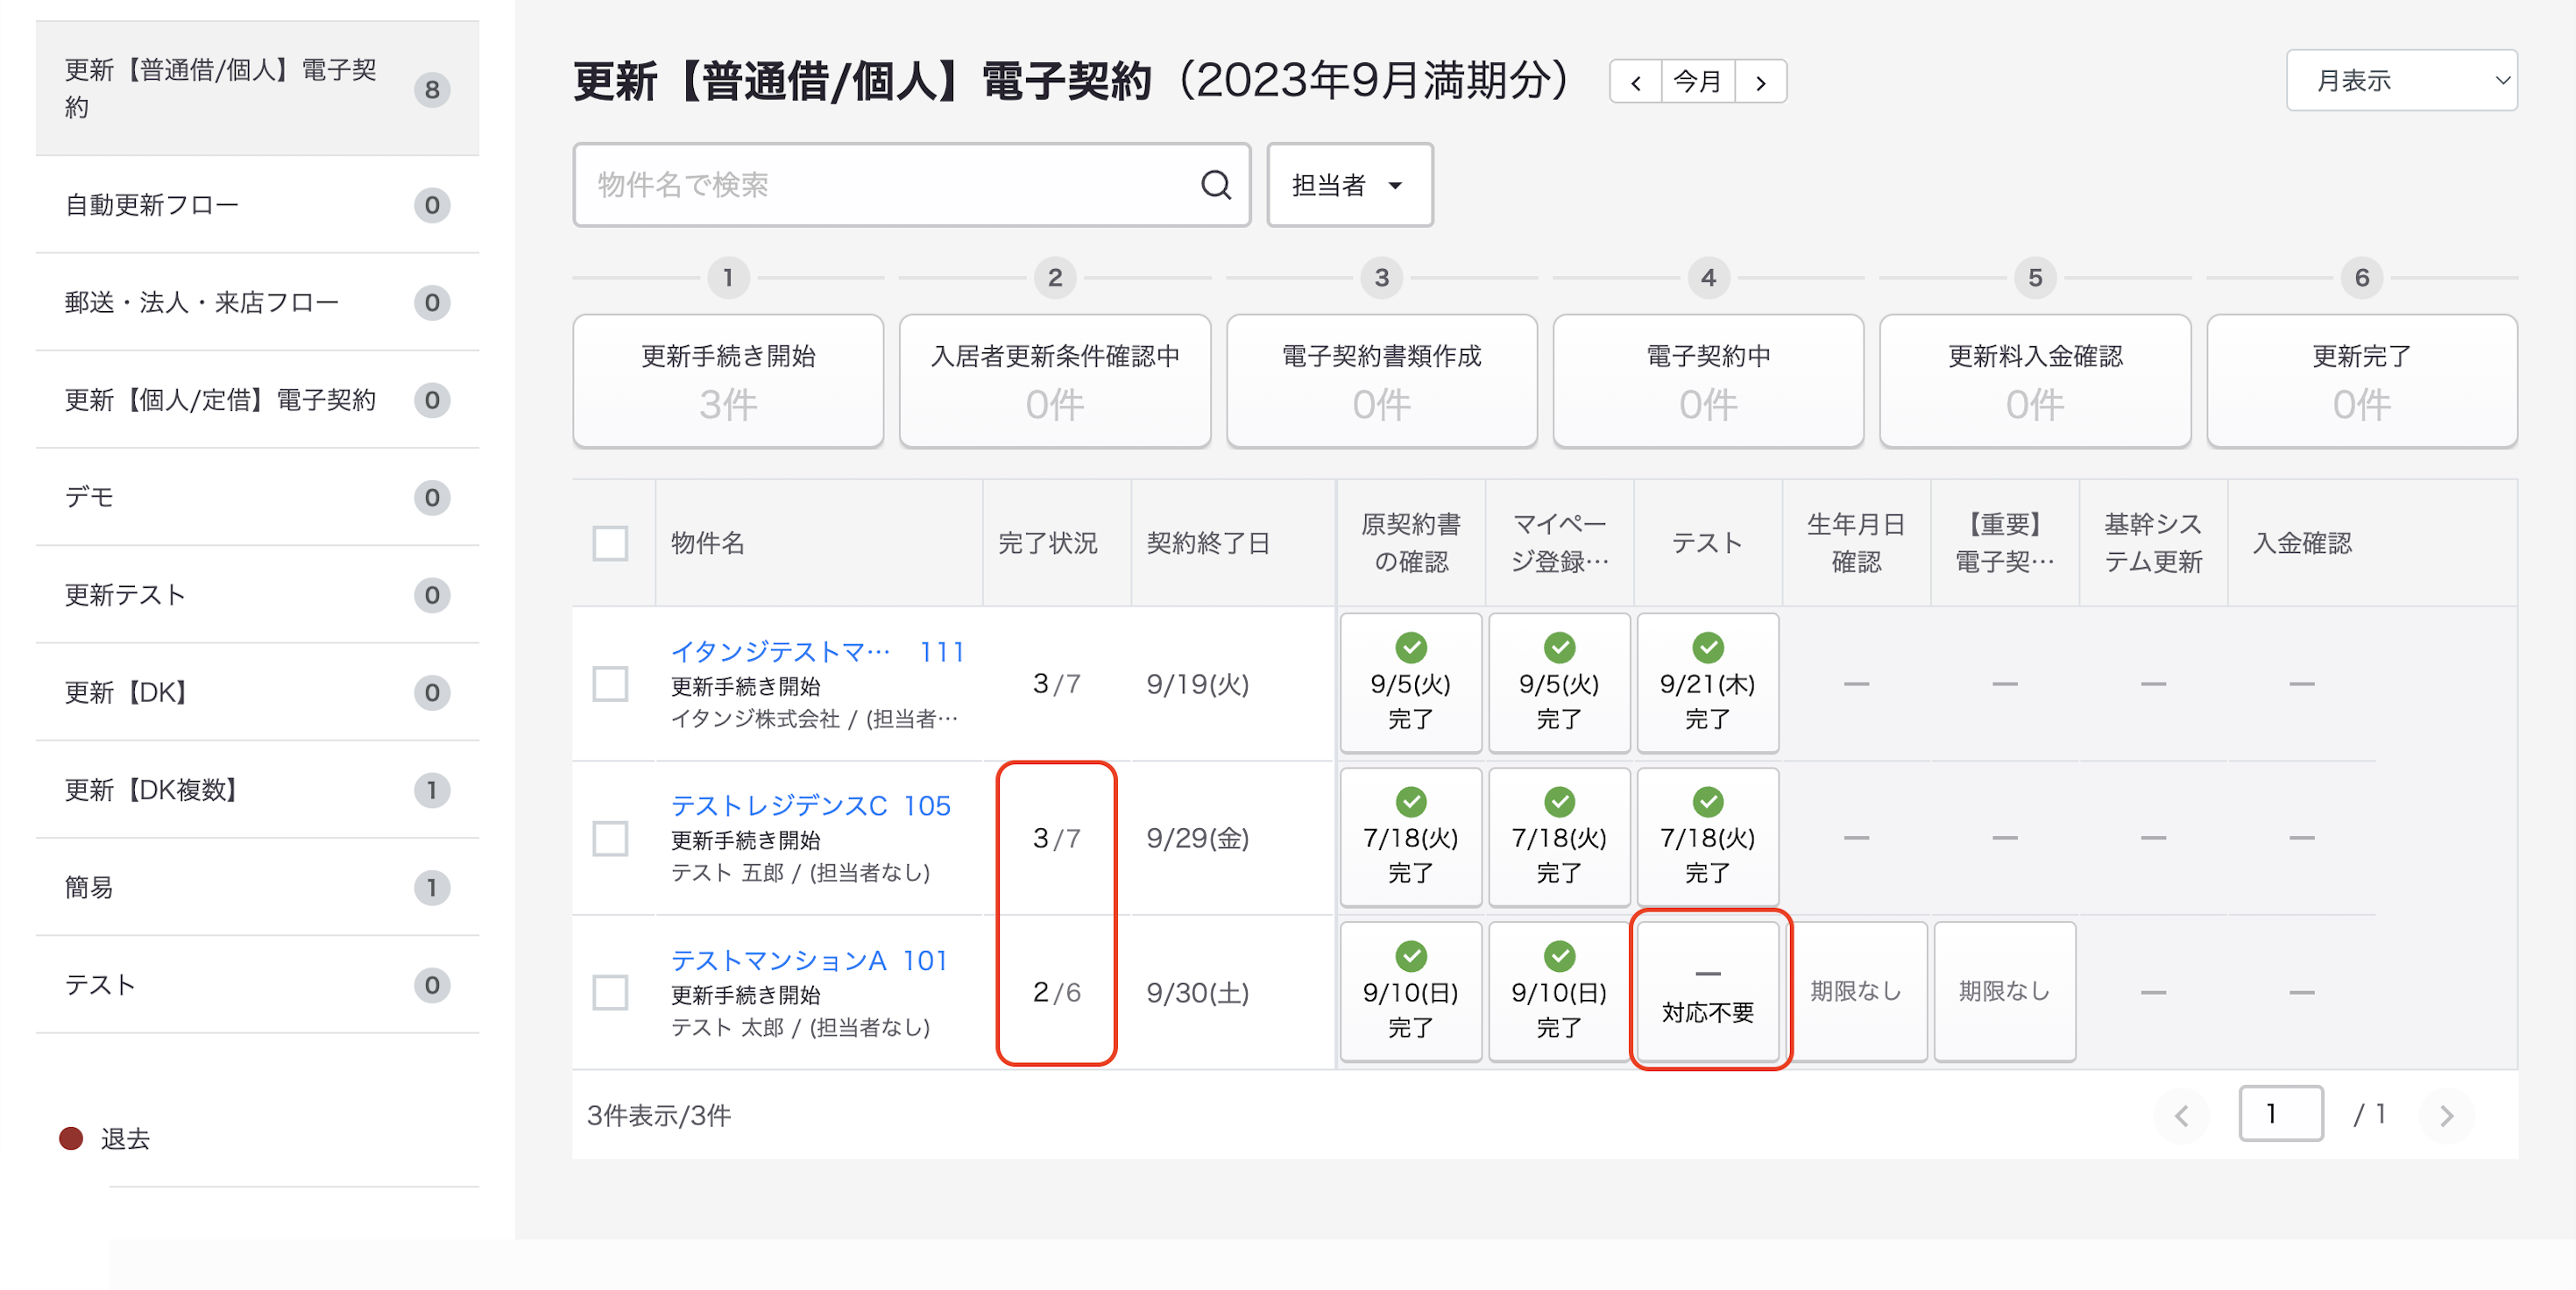Click 3/7 completion status for テストレジデンスC
This screenshot has width=2576, height=1290.
click(x=1056, y=838)
